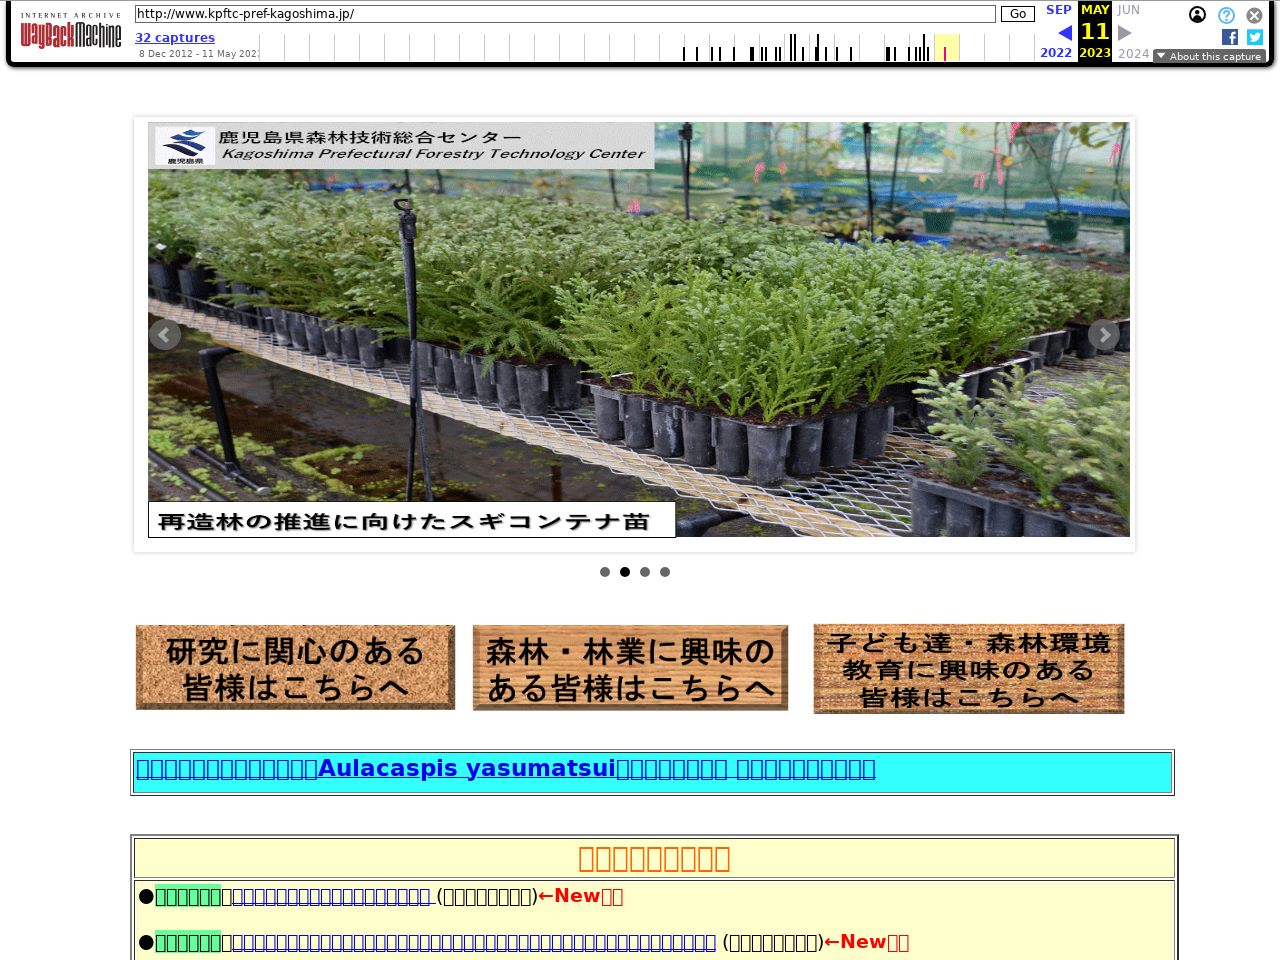Select the first carousel dot

click(605, 572)
